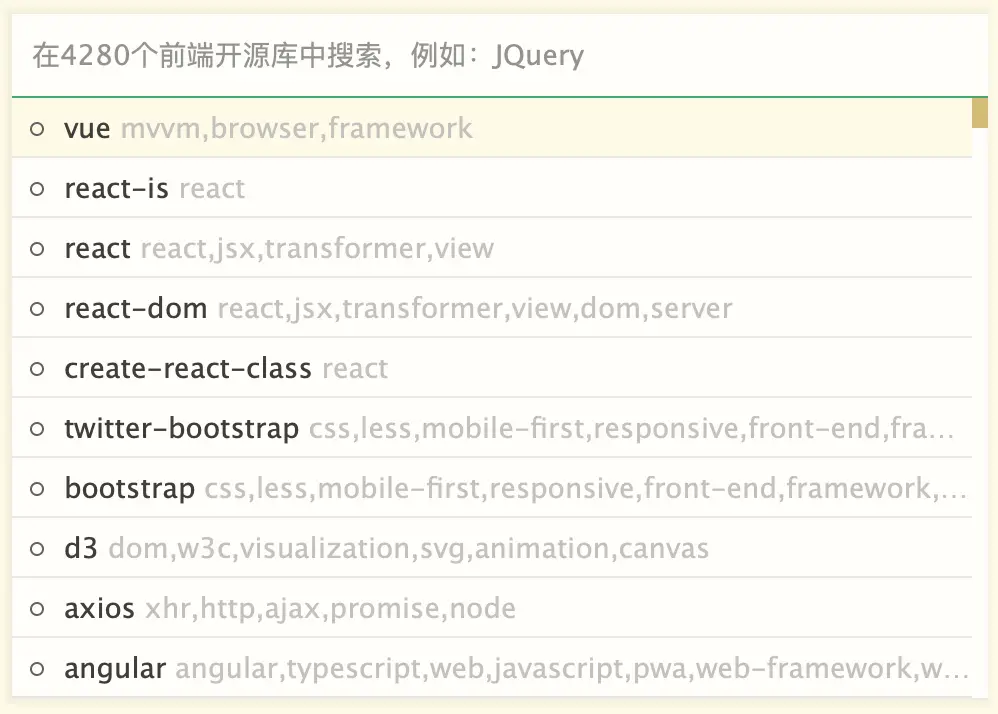This screenshot has width=998, height=714.
Task: Select the create-react-class result
Action: [491, 368]
